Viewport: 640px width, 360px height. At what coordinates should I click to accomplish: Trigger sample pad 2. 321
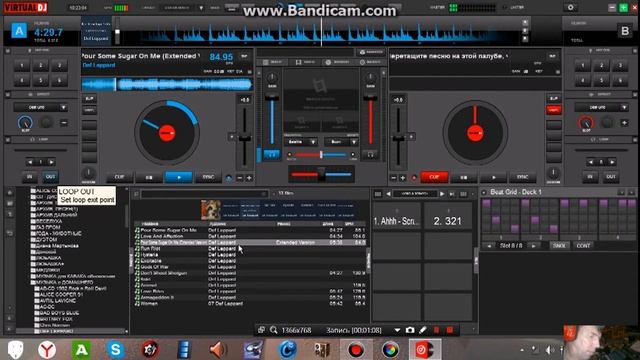point(448,217)
